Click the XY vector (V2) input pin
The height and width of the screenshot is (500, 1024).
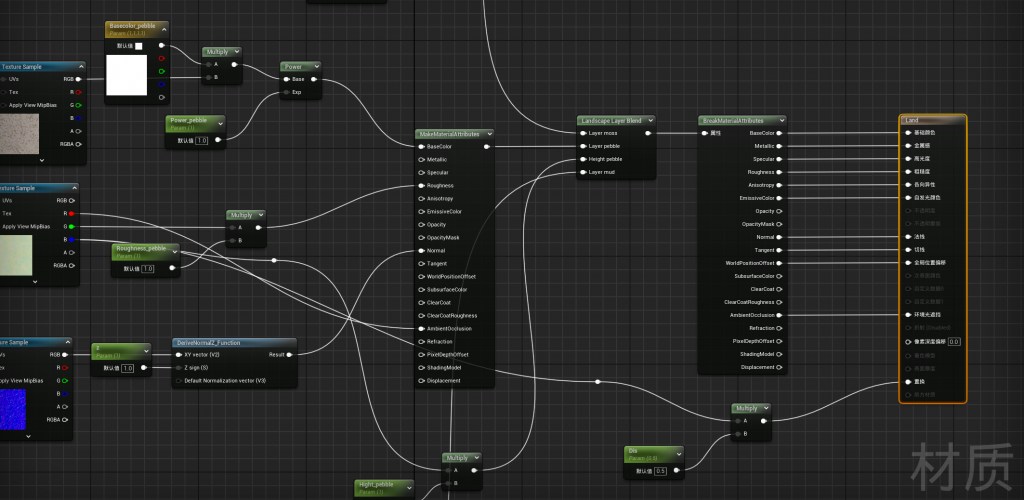pos(179,354)
